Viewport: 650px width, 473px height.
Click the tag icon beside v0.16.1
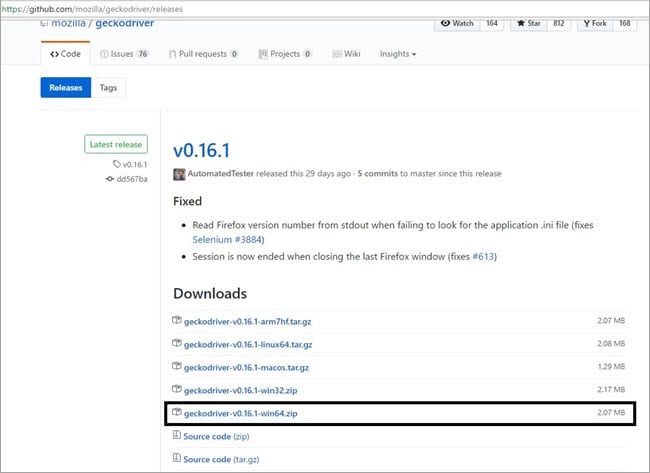click(x=117, y=164)
